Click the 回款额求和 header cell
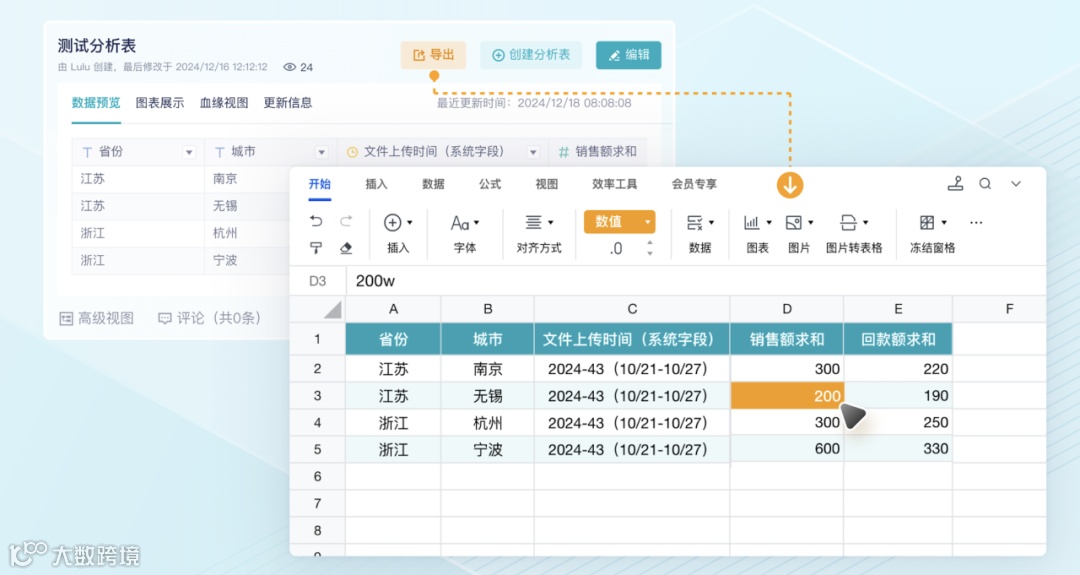Image resolution: width=1080 pixels, height=575 pixels. [x=898, y=339]
